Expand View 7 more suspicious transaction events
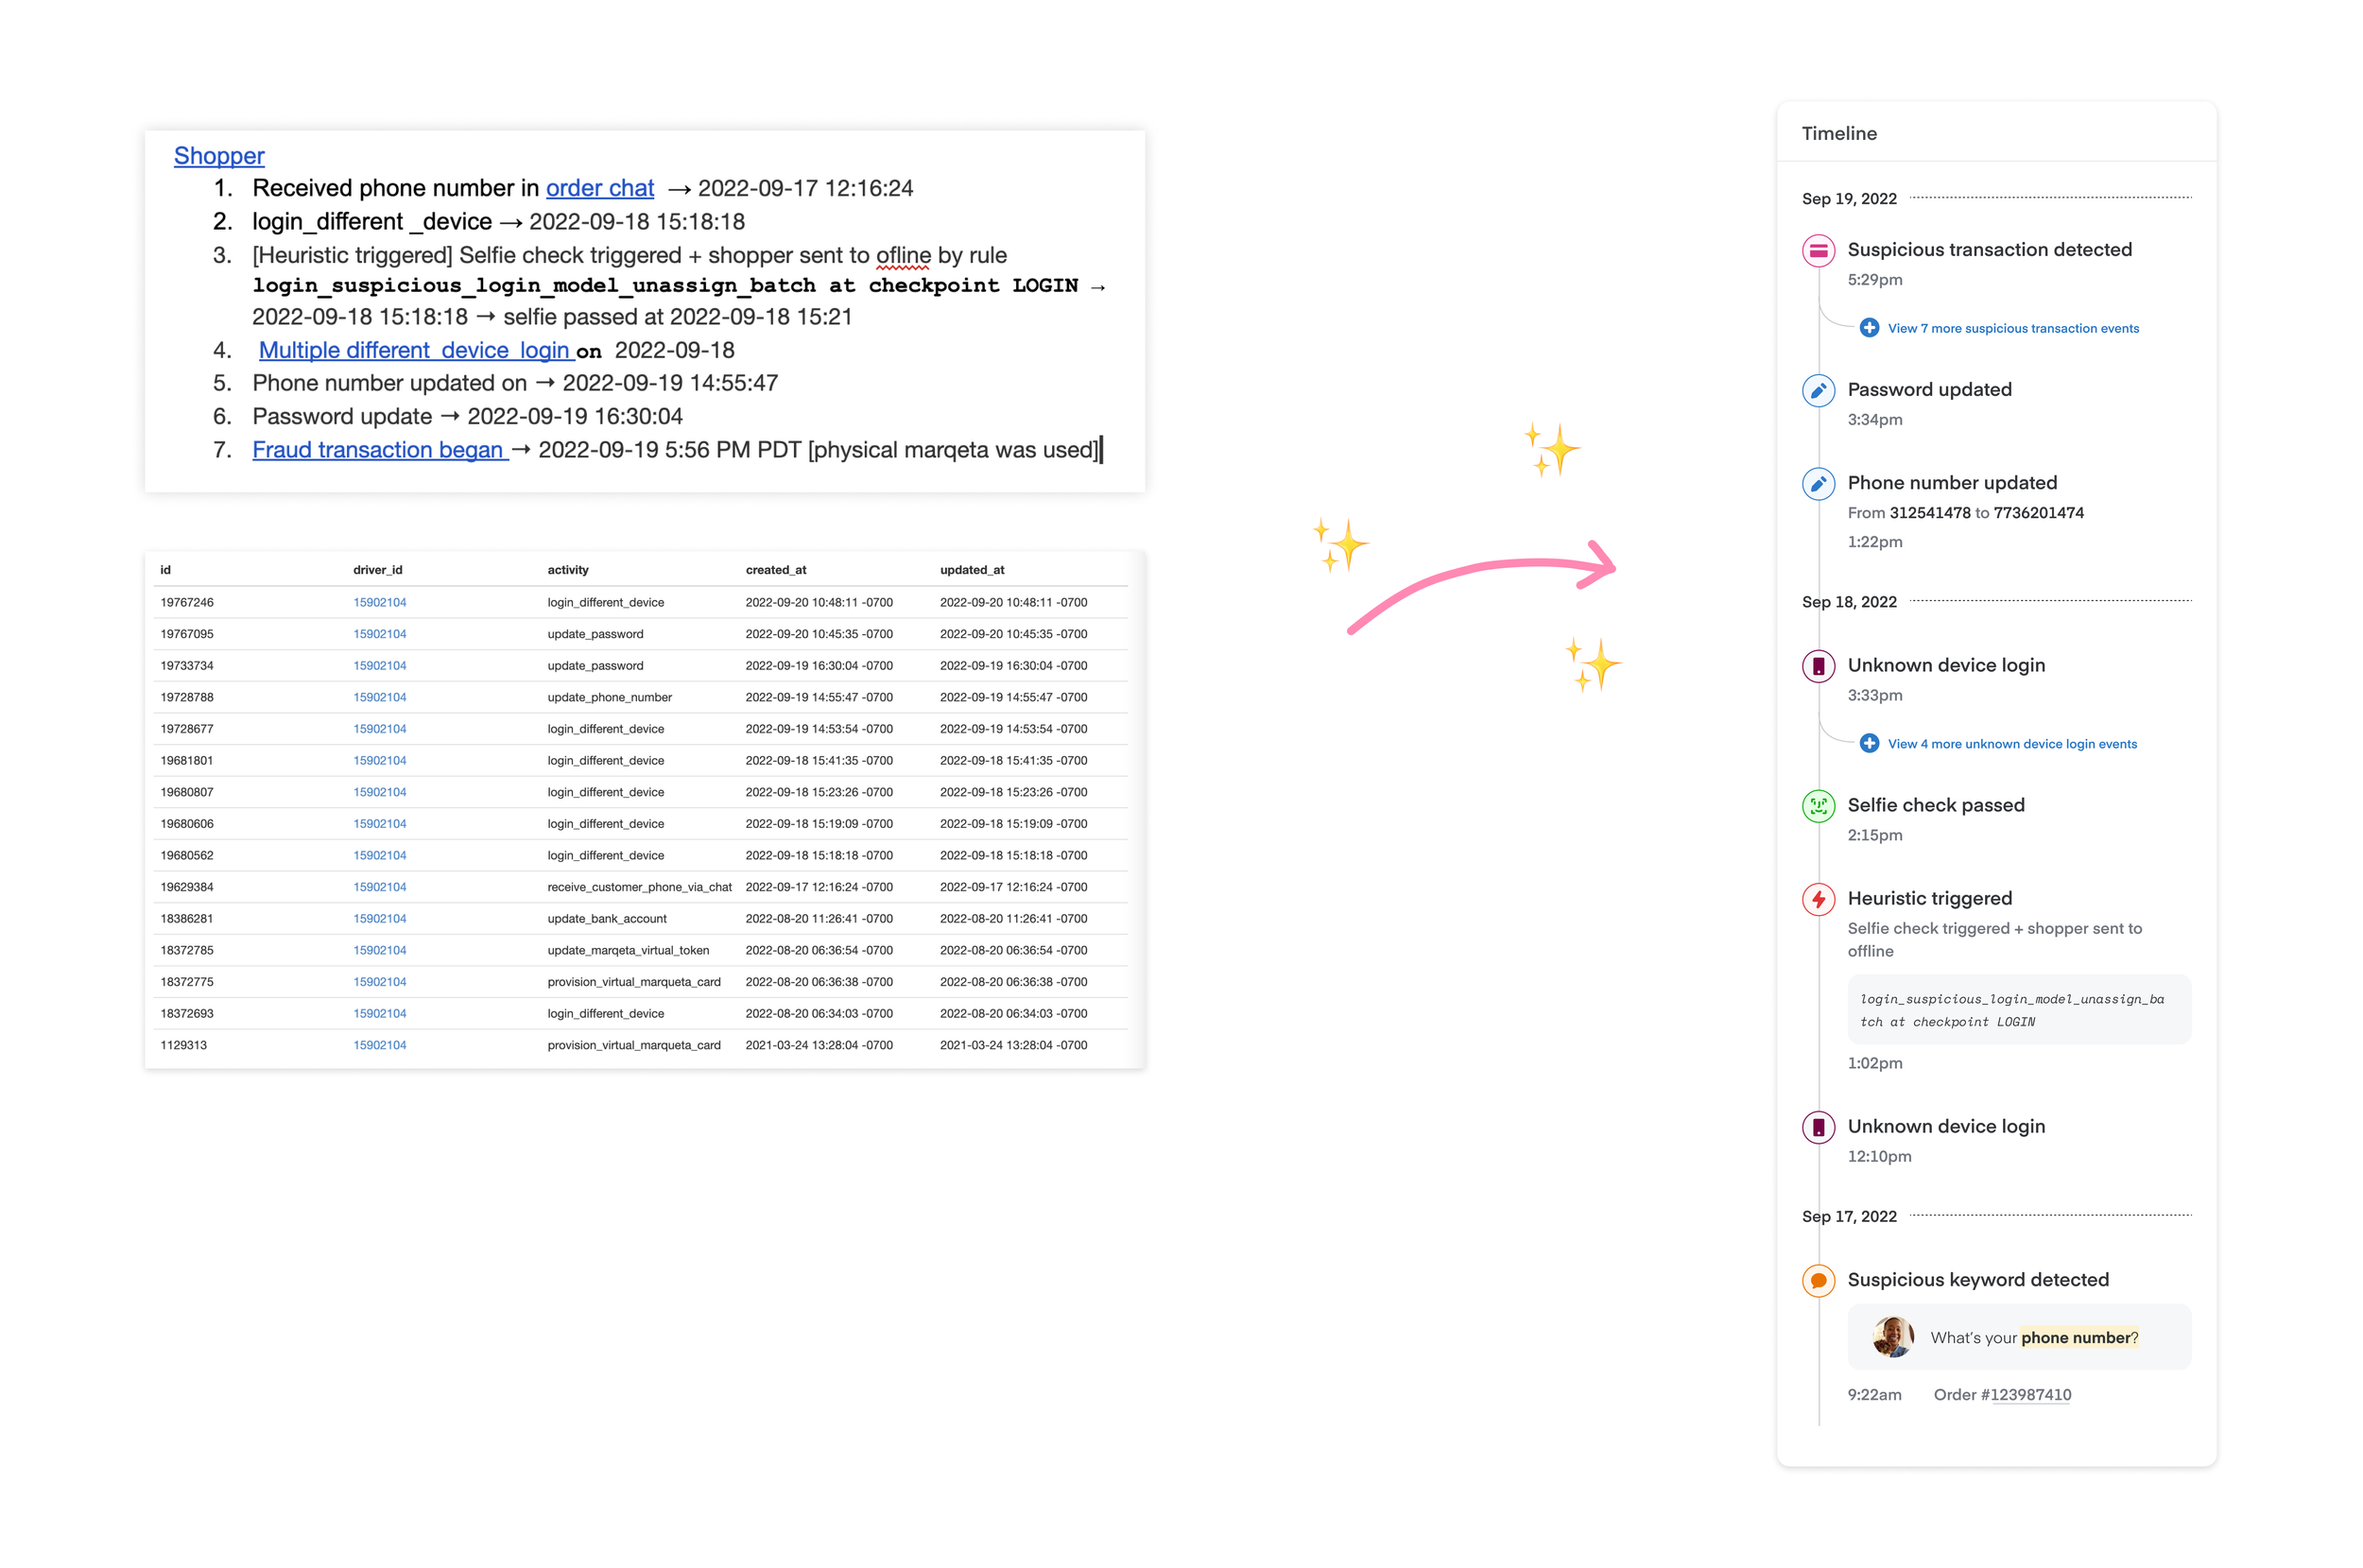 click(x=2012, y=329)
